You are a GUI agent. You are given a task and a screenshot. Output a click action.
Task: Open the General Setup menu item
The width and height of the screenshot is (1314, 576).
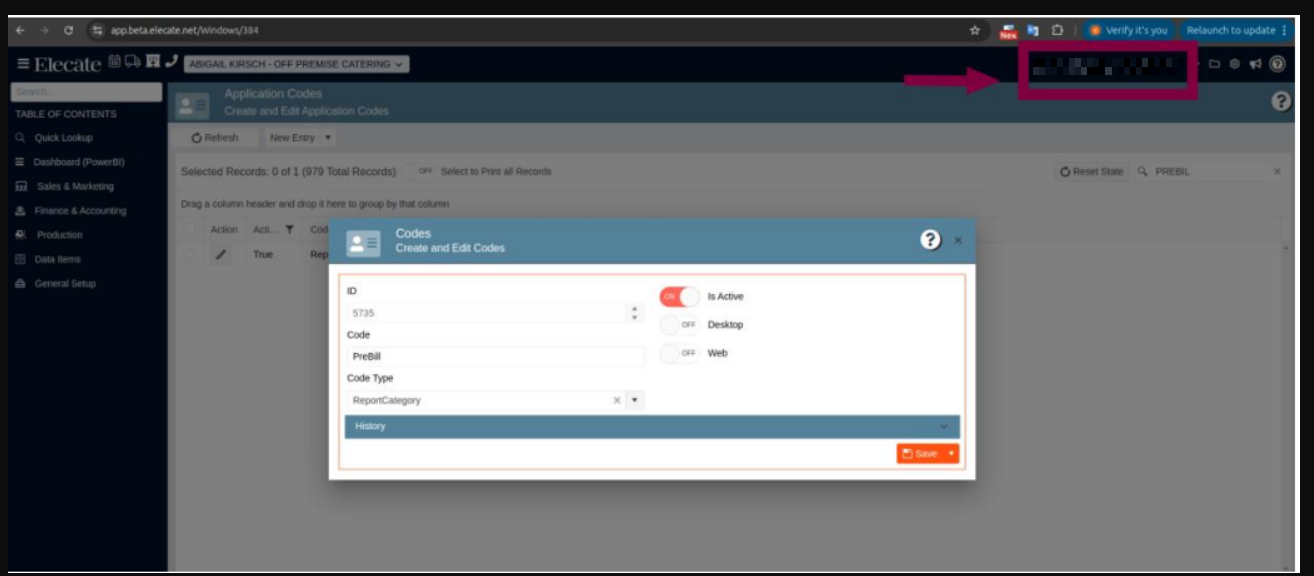65,284
